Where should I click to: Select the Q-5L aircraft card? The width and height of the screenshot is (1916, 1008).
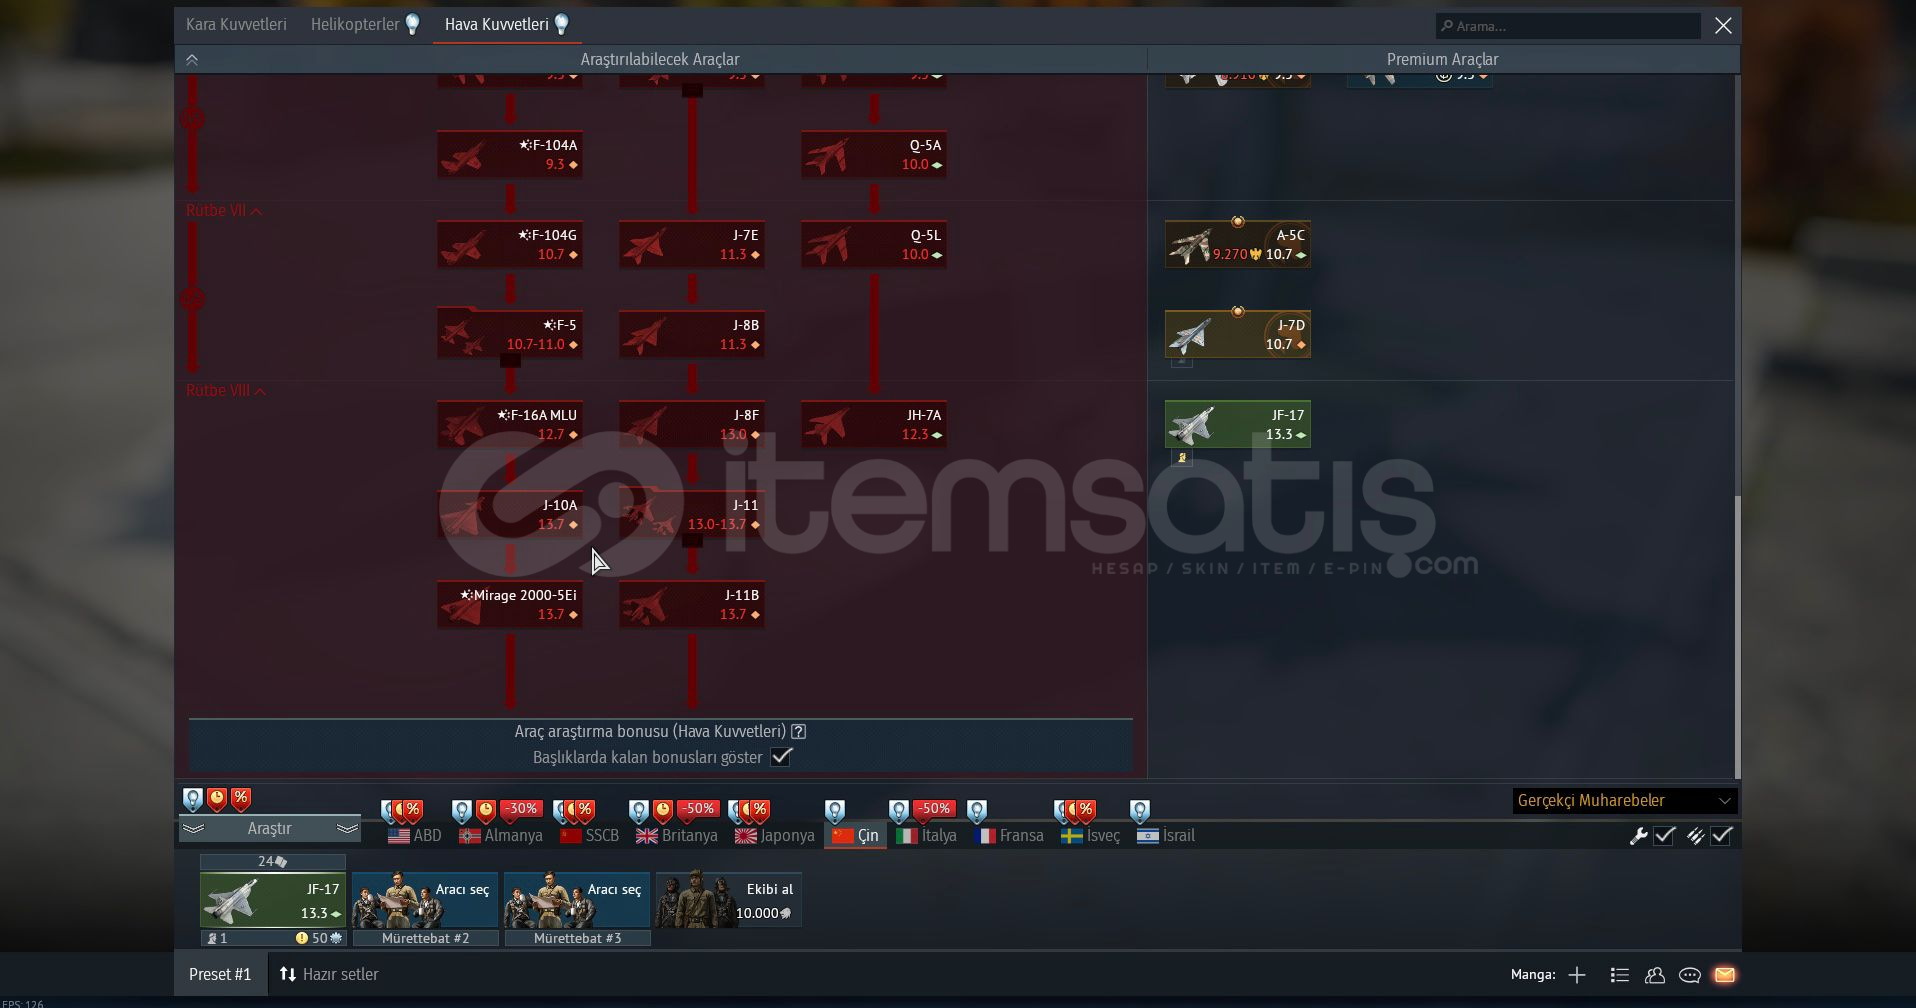tap(874, 244)
